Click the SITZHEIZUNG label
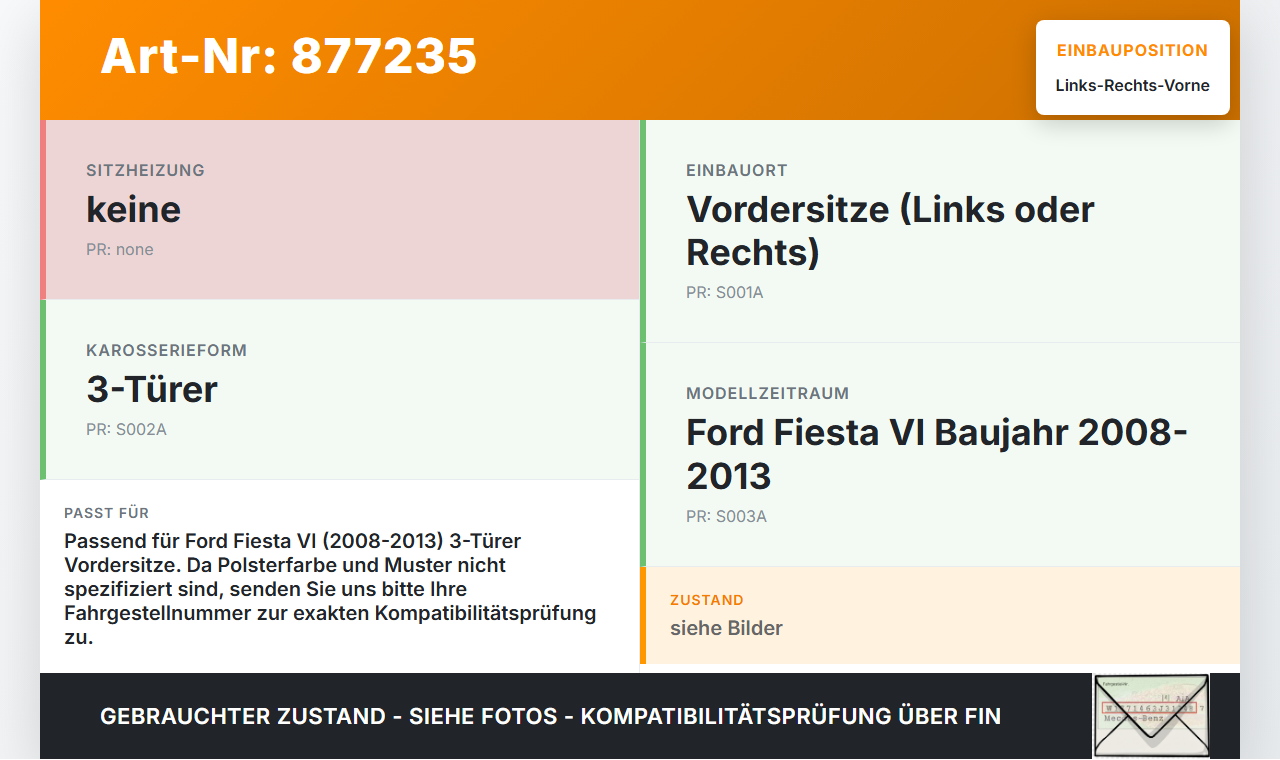The image size is (1280, 760). tap(145, 170)
